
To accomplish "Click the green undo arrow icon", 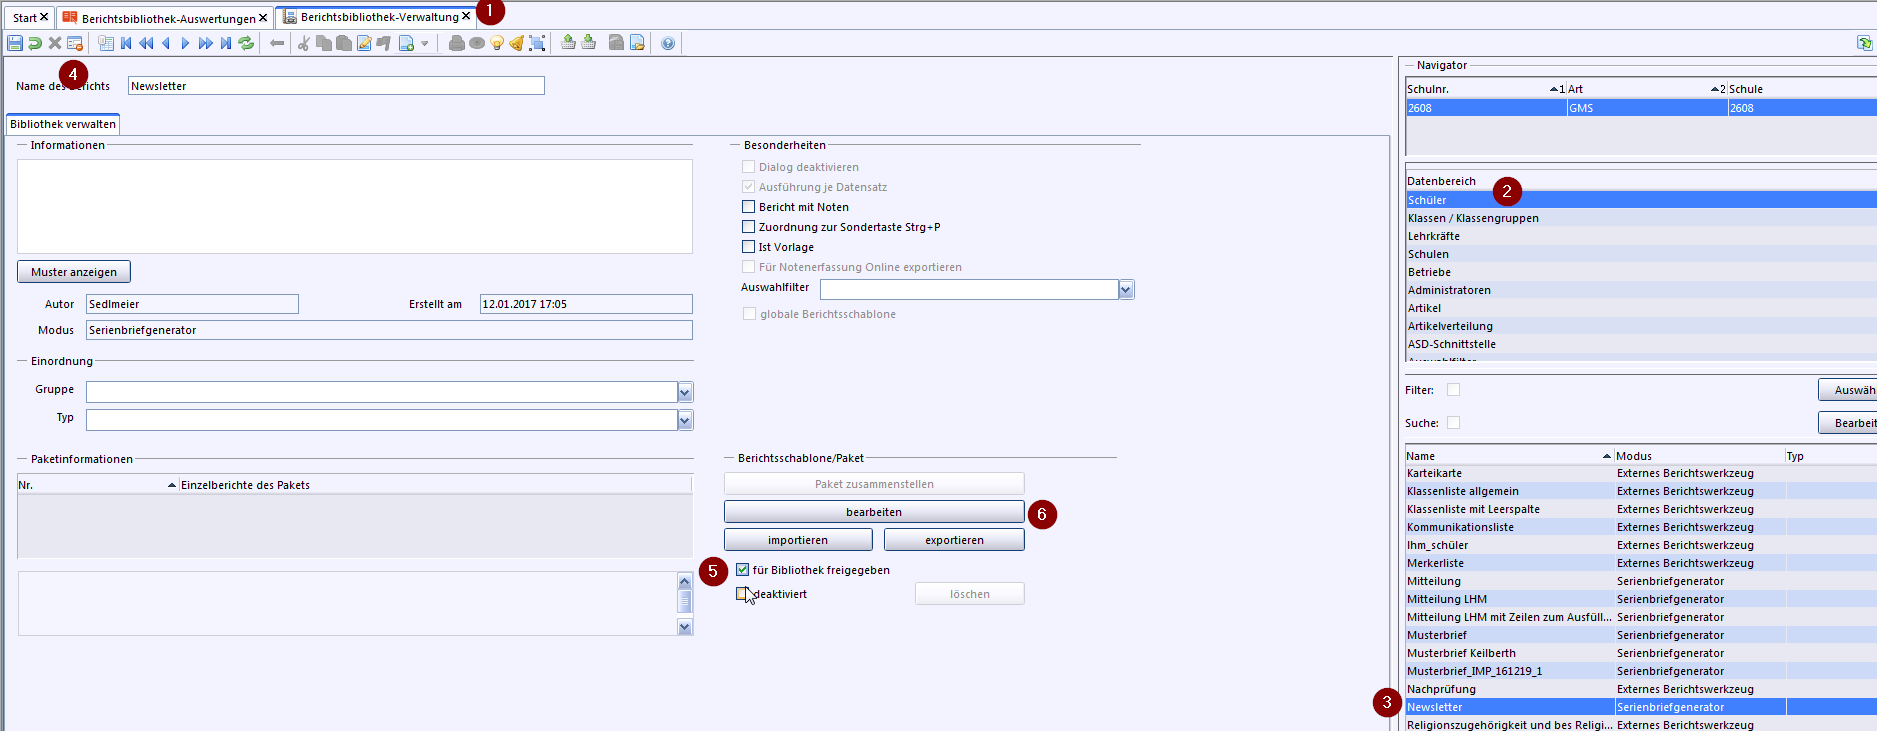I will tap(35, 43).
